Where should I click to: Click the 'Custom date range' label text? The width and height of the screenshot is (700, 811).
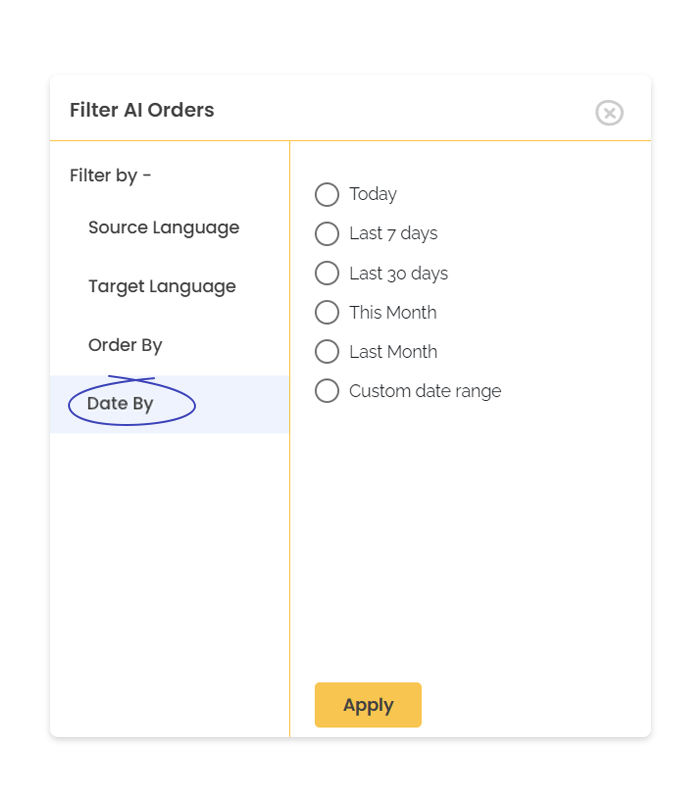[425, 391]
